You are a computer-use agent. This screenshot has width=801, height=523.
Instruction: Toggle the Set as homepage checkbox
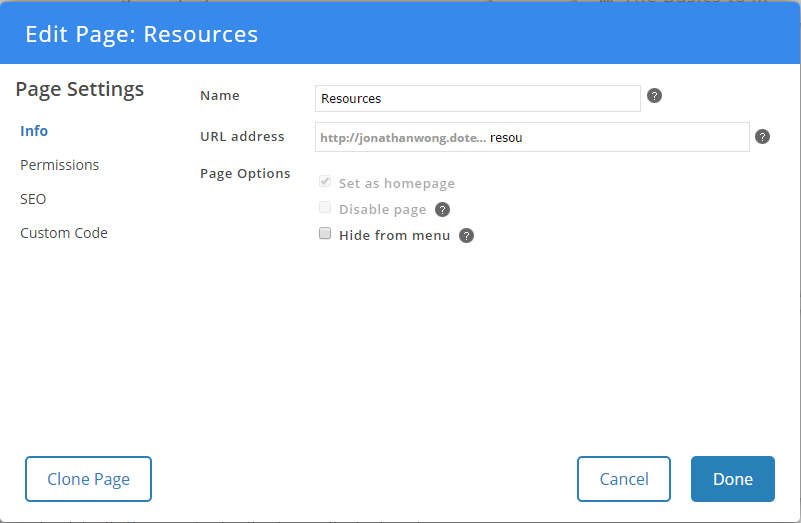325,182
